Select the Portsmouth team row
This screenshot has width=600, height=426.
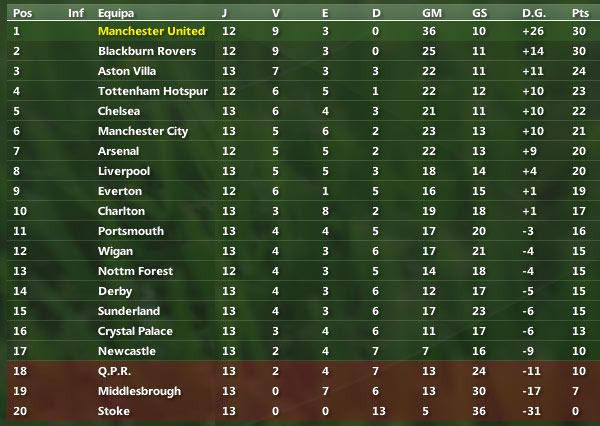click(x=131, y=231)
